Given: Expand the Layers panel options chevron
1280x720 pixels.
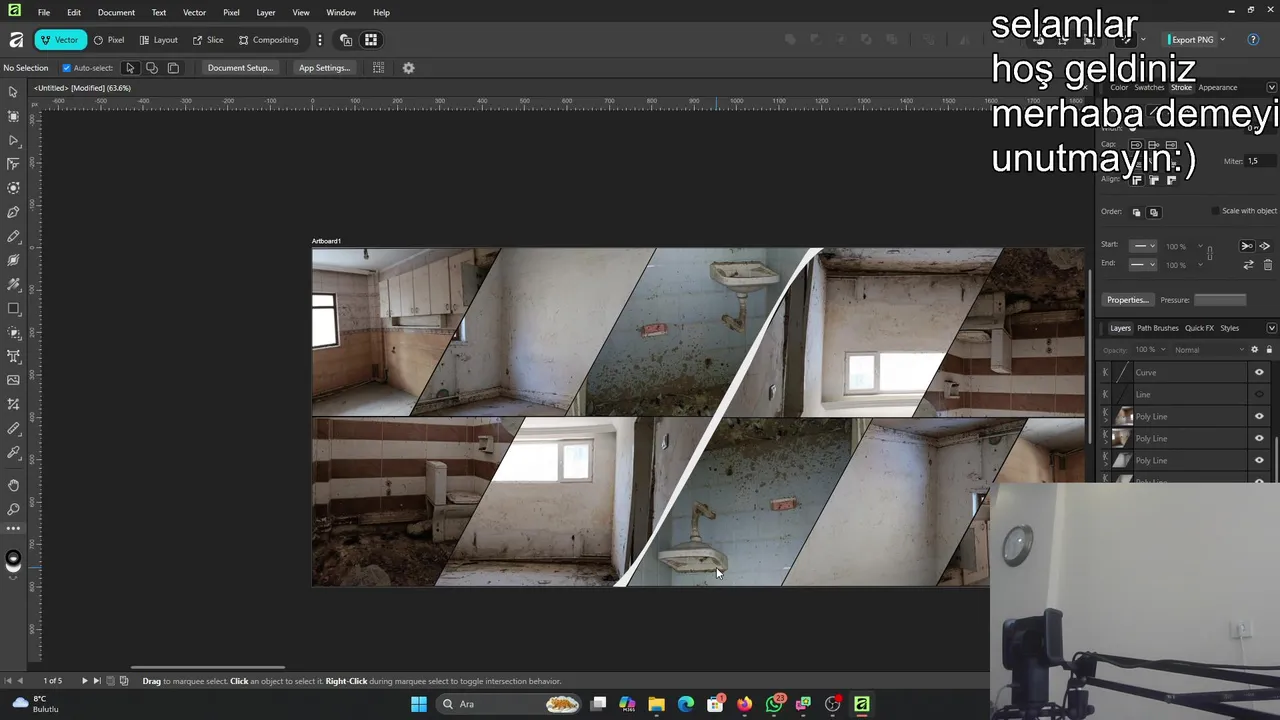Looking at the screenshot, I should (1271, 328).
